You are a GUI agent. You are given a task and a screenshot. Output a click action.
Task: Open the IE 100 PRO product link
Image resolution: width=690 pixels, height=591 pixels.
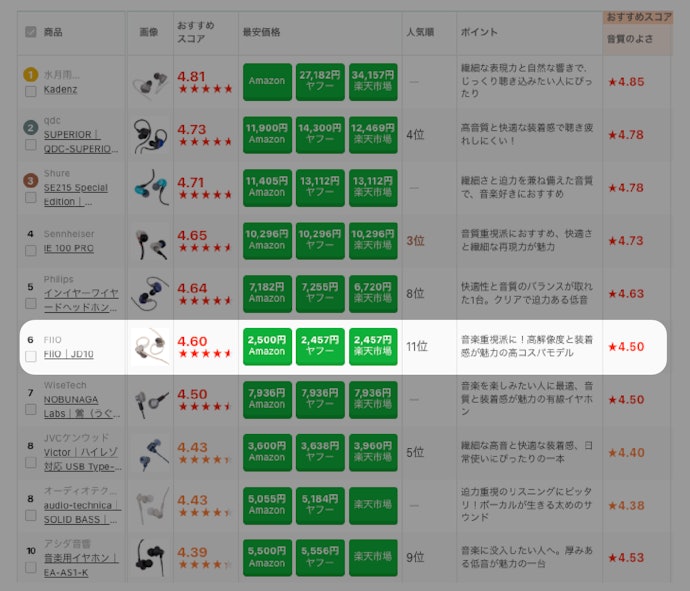[x=69, y=248]
